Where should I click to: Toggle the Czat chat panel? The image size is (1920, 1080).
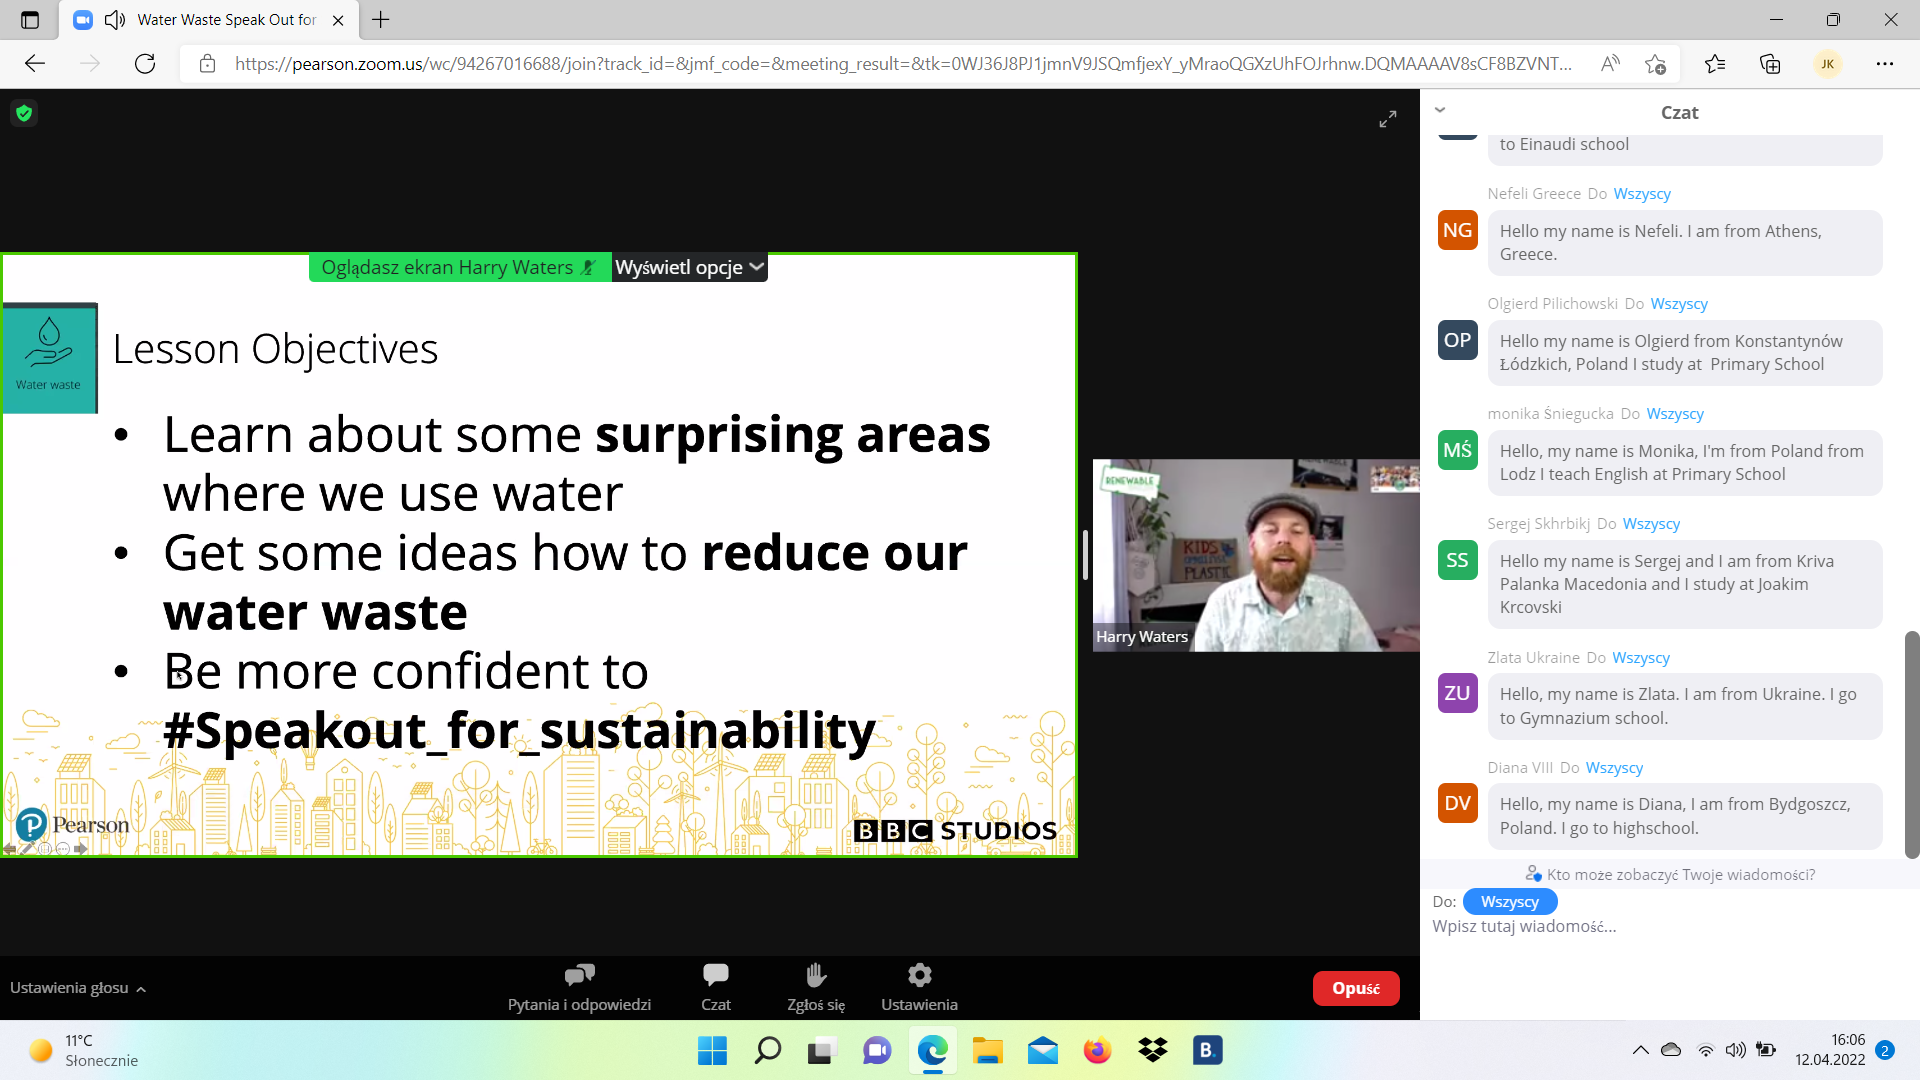point(715,986)
